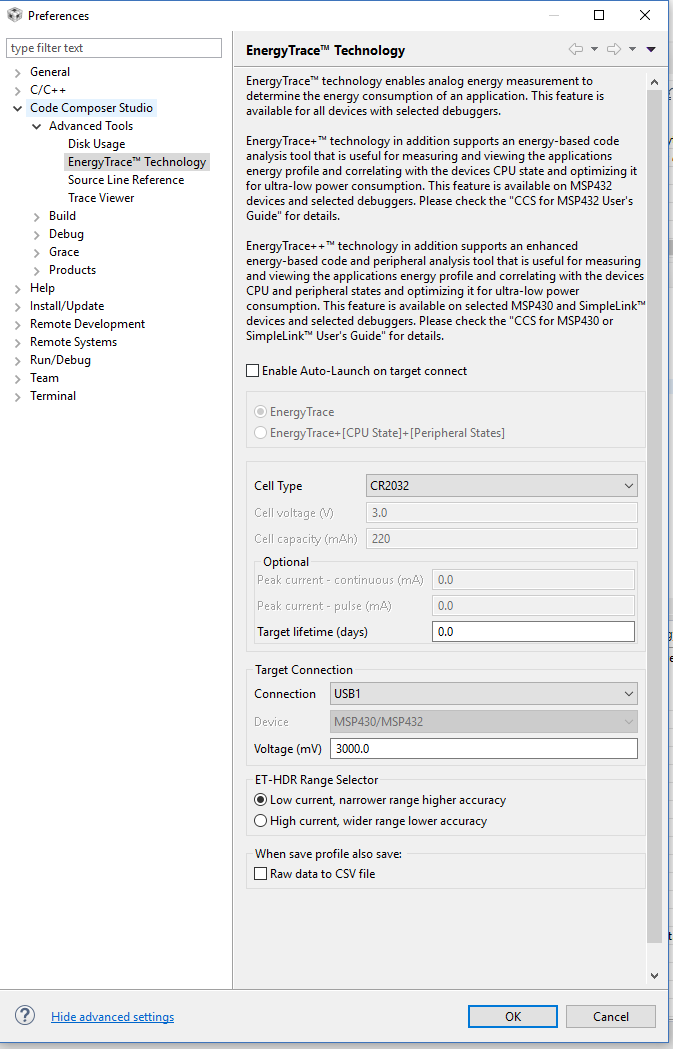Enable Auto-Launch on target connect
Screen dimensions: 673x1049
(253, 371)
